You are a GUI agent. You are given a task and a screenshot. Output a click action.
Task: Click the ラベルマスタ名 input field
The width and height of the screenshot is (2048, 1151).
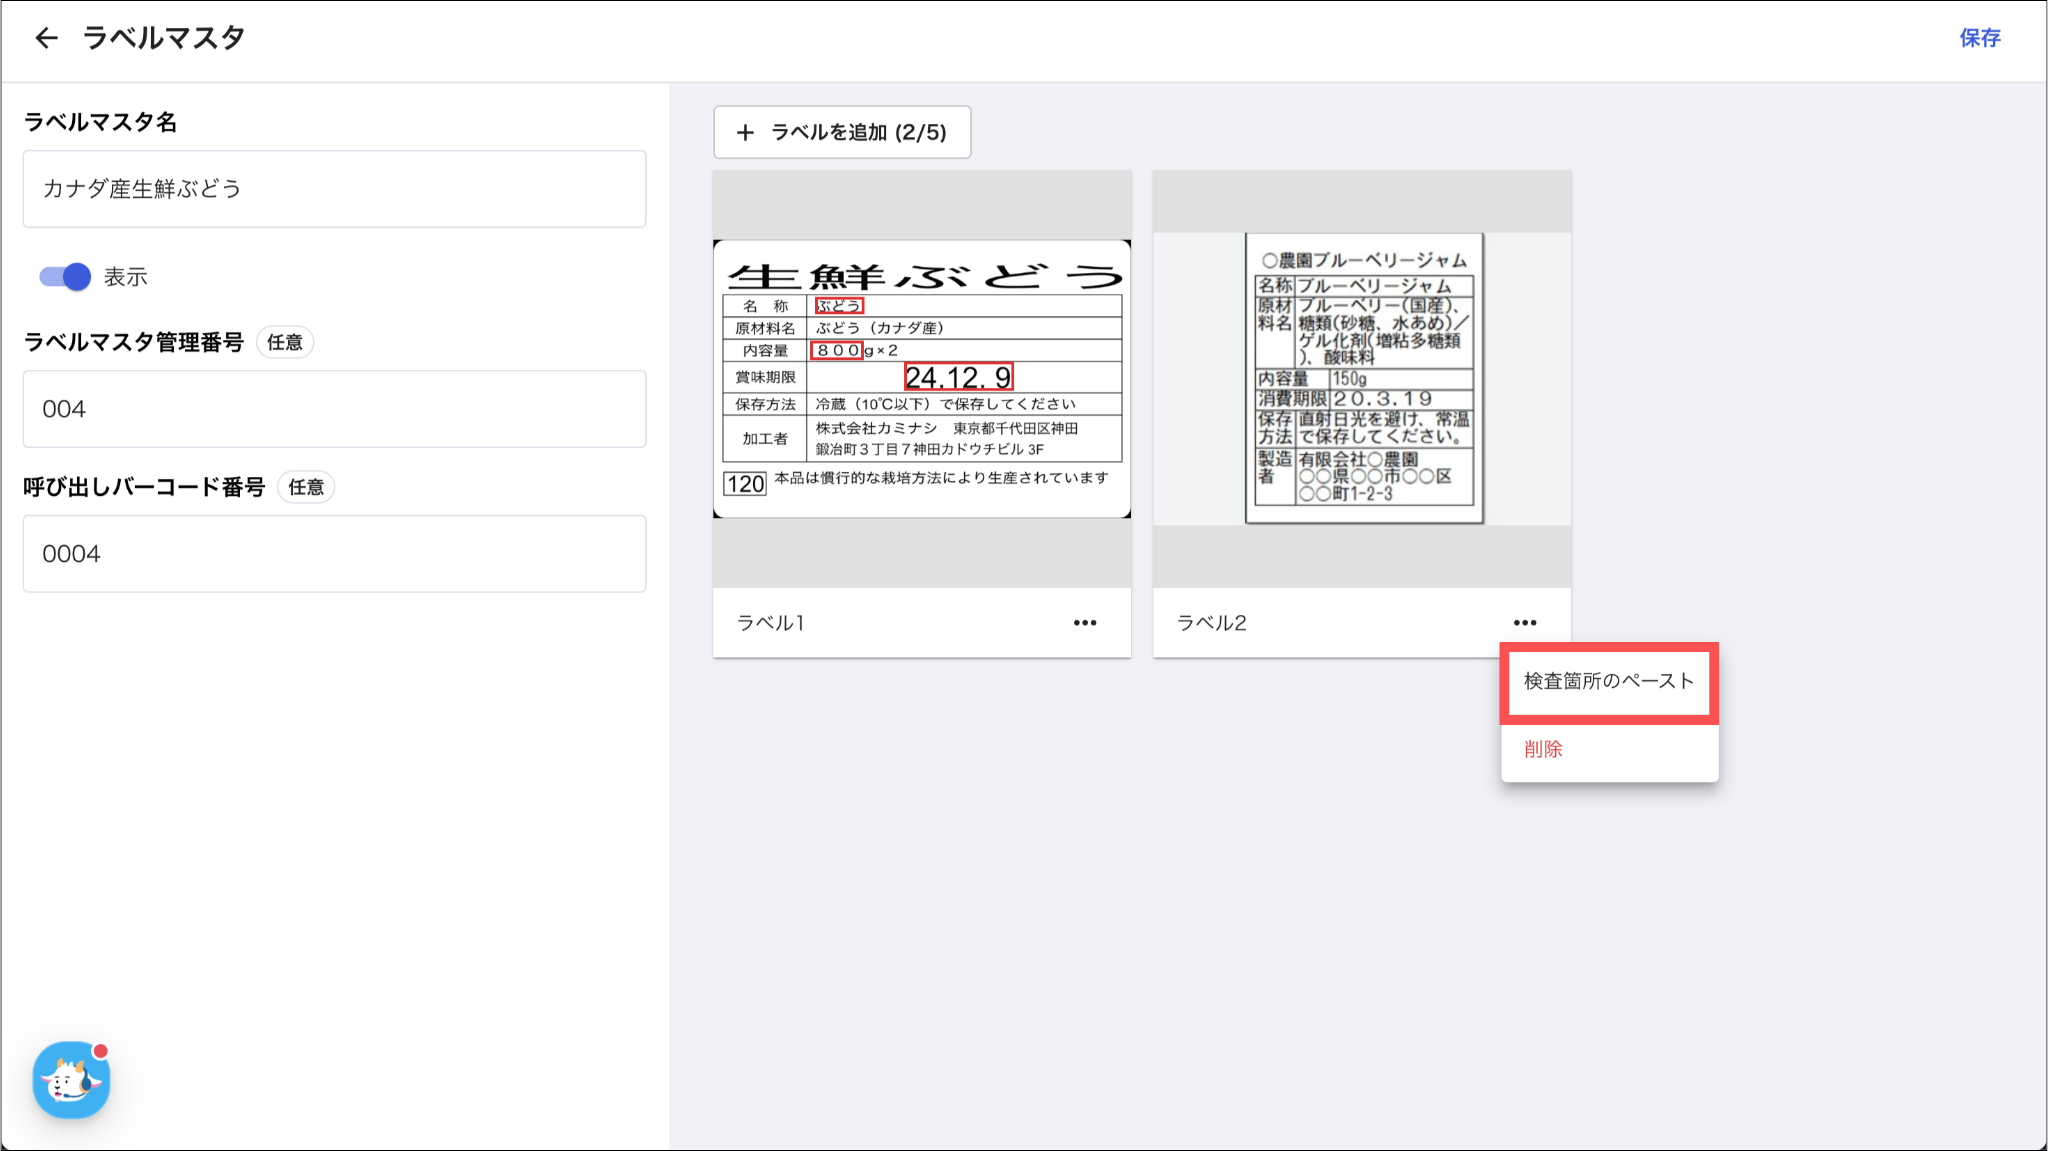[334, 189]
